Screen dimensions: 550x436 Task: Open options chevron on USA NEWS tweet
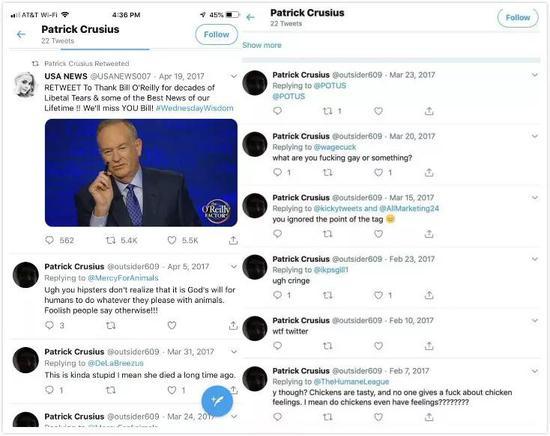click(x=234, y=76)
